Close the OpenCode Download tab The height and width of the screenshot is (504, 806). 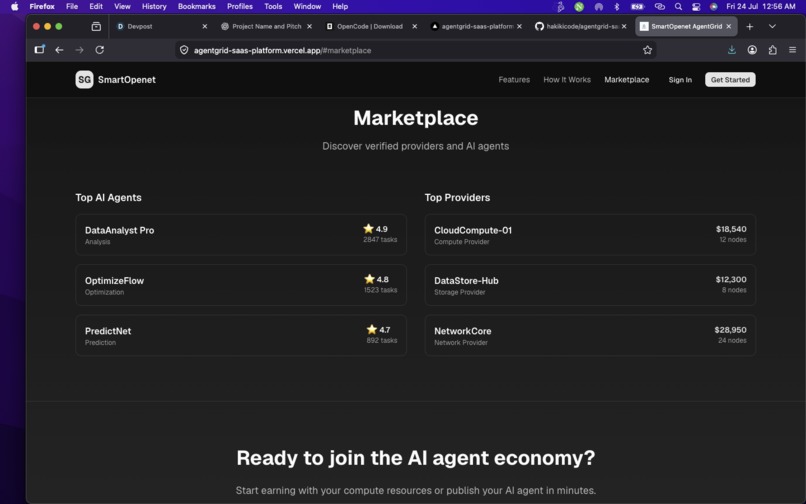point(414,26)
